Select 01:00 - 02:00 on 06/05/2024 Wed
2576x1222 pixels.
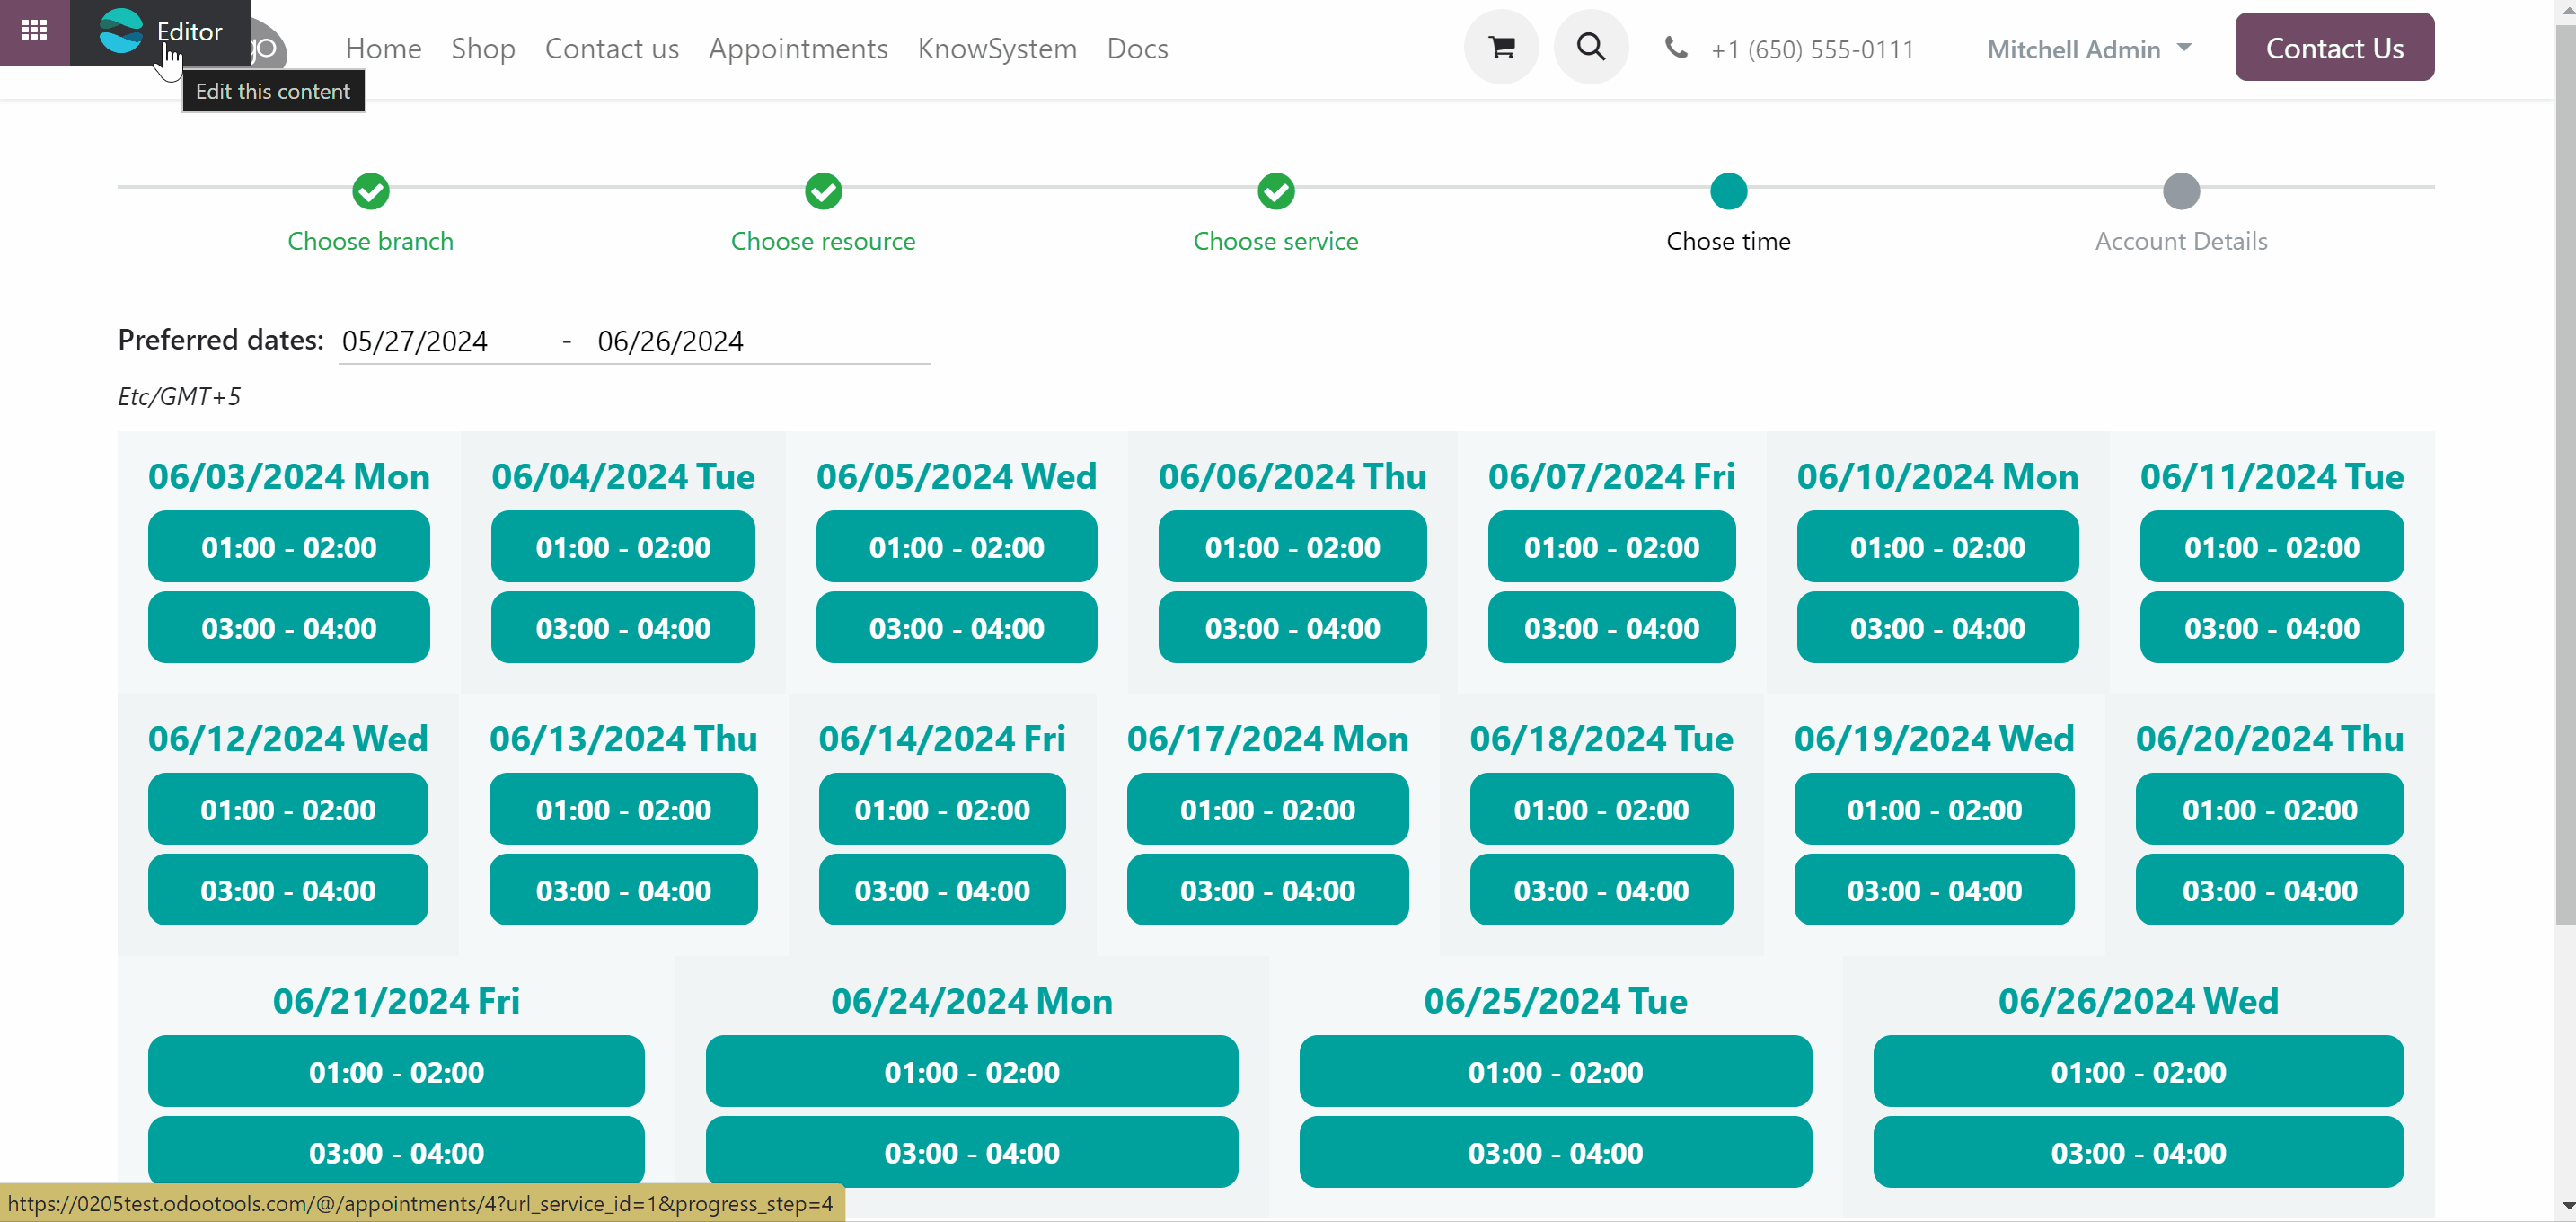coord(956,547)
